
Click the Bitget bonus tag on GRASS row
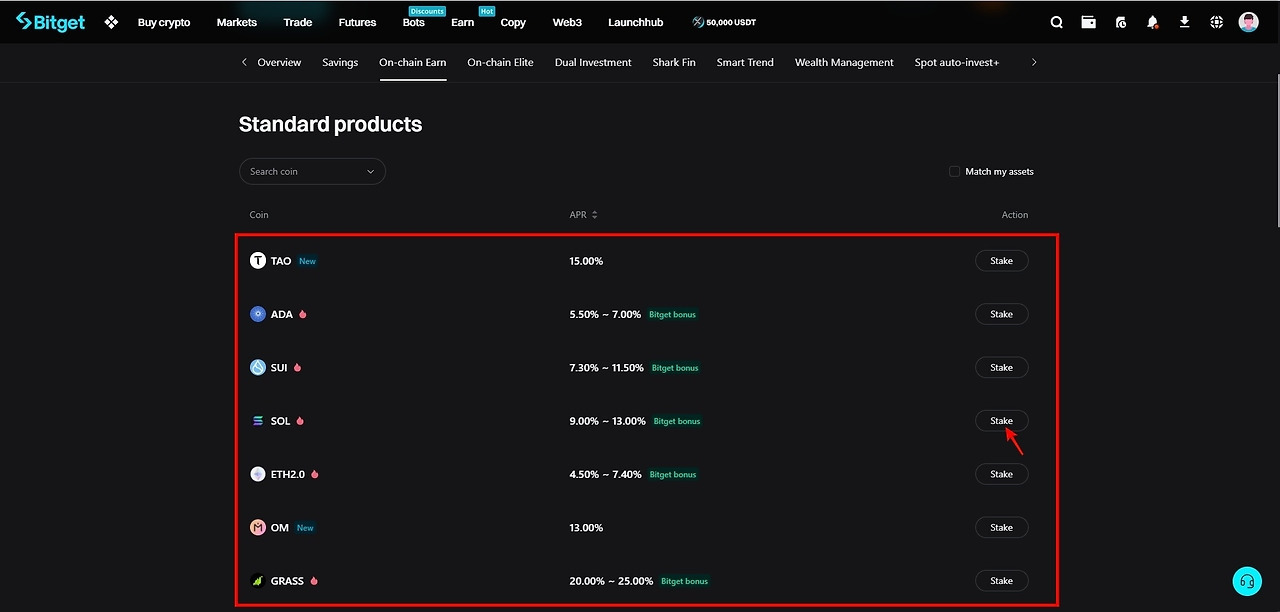[x=684, y=581]
